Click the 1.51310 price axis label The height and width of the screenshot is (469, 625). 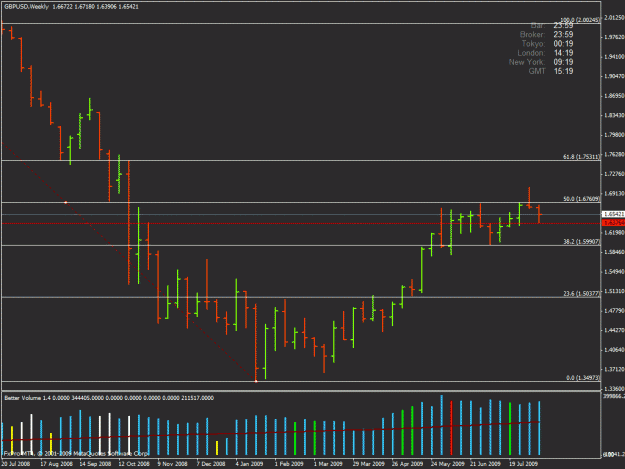(614, 291)
